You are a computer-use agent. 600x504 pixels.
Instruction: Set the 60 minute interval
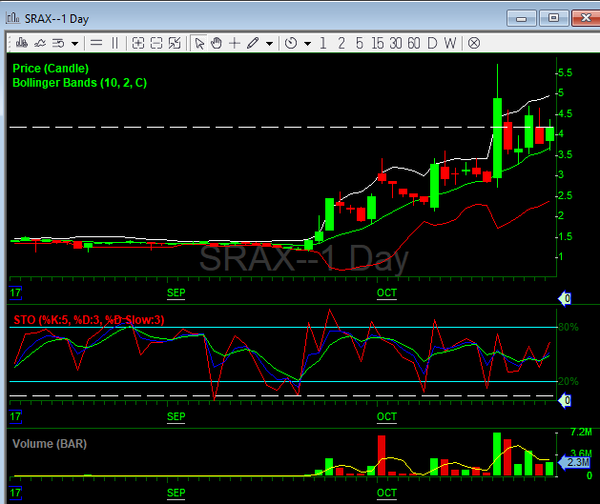[x=414, y=43]
